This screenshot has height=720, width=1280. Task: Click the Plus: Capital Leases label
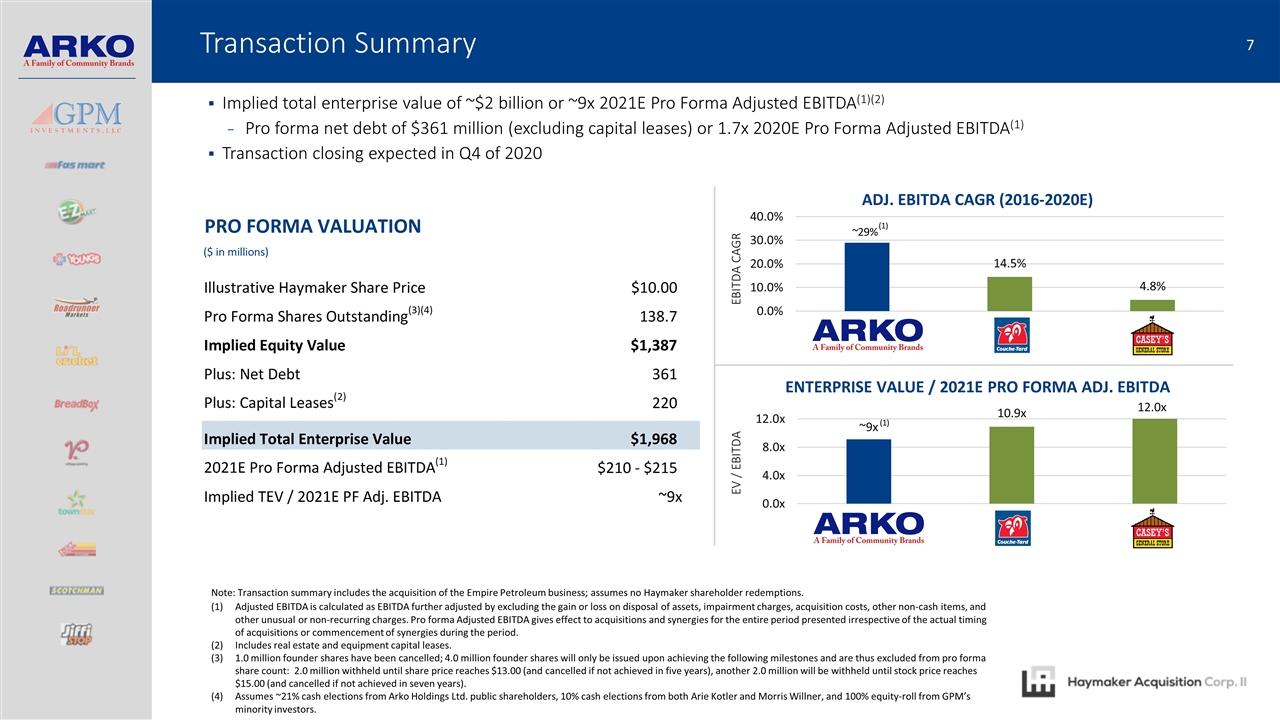point(275,402)
